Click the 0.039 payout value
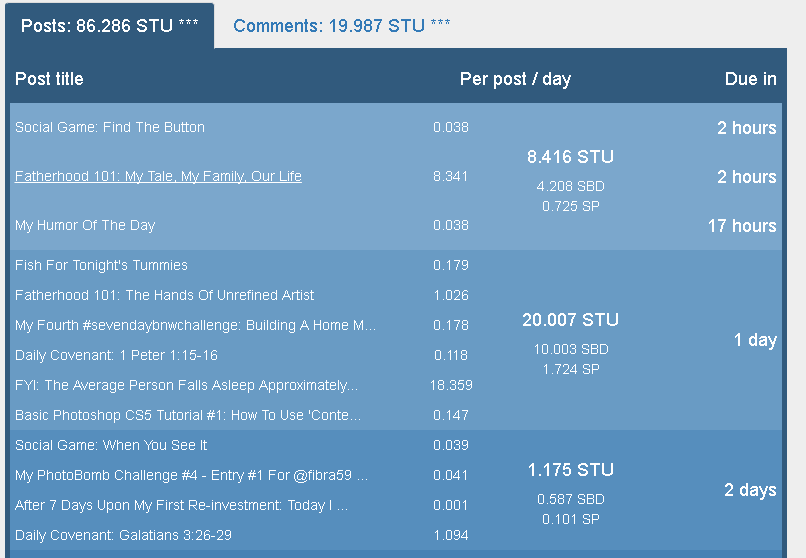Screen dimensions: 806x558 pos(451,445)
